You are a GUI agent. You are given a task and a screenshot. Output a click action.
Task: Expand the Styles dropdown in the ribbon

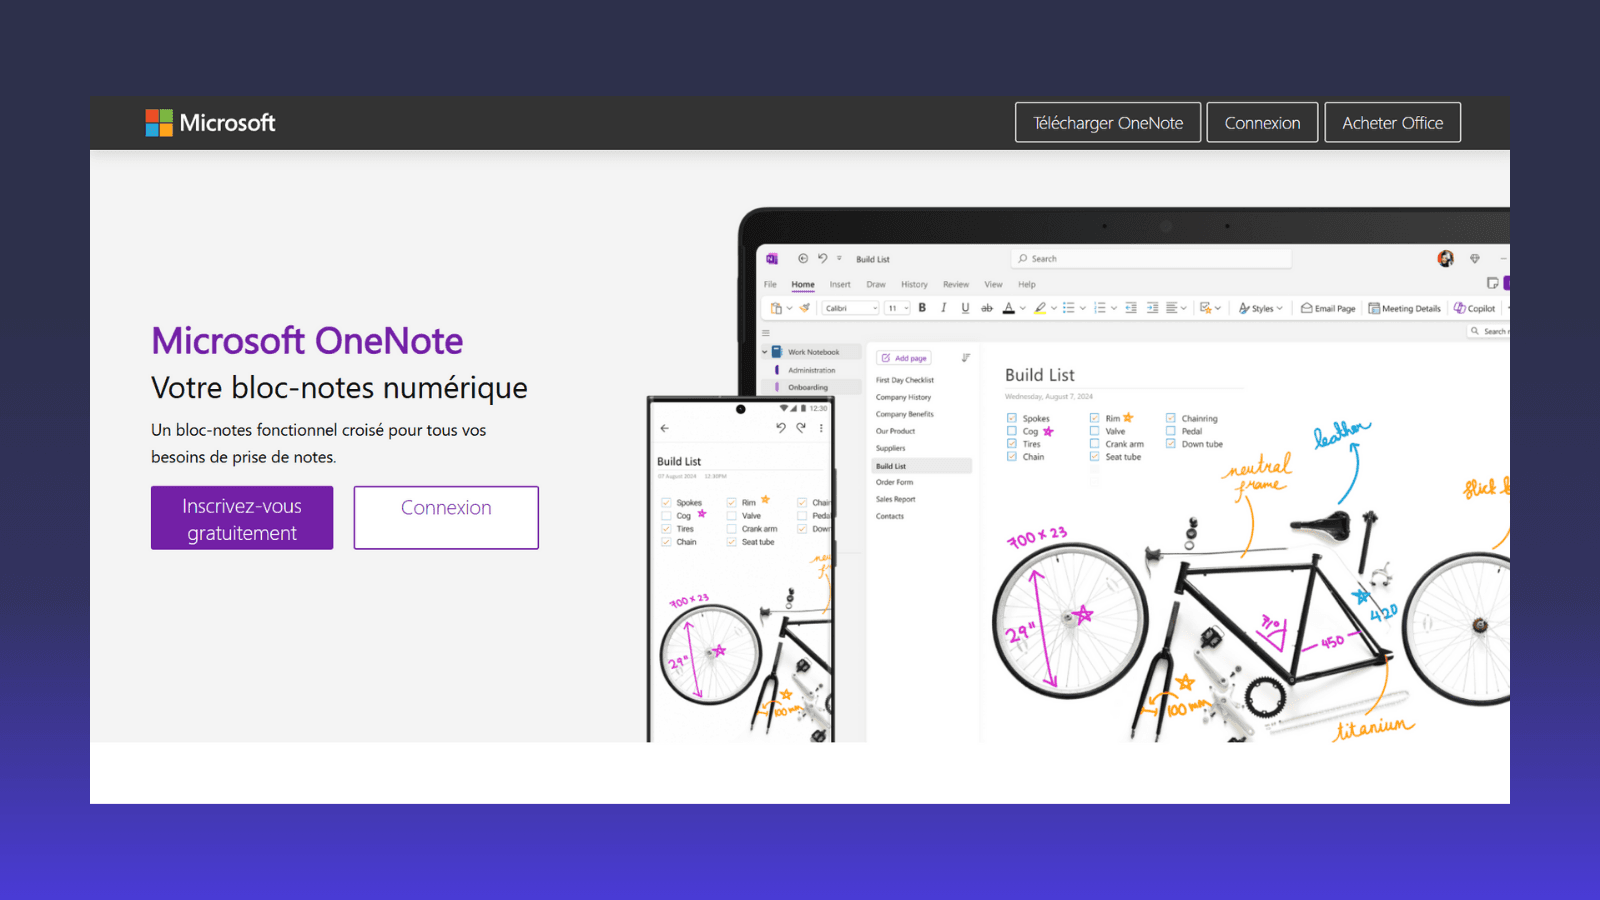[1261, 308]
